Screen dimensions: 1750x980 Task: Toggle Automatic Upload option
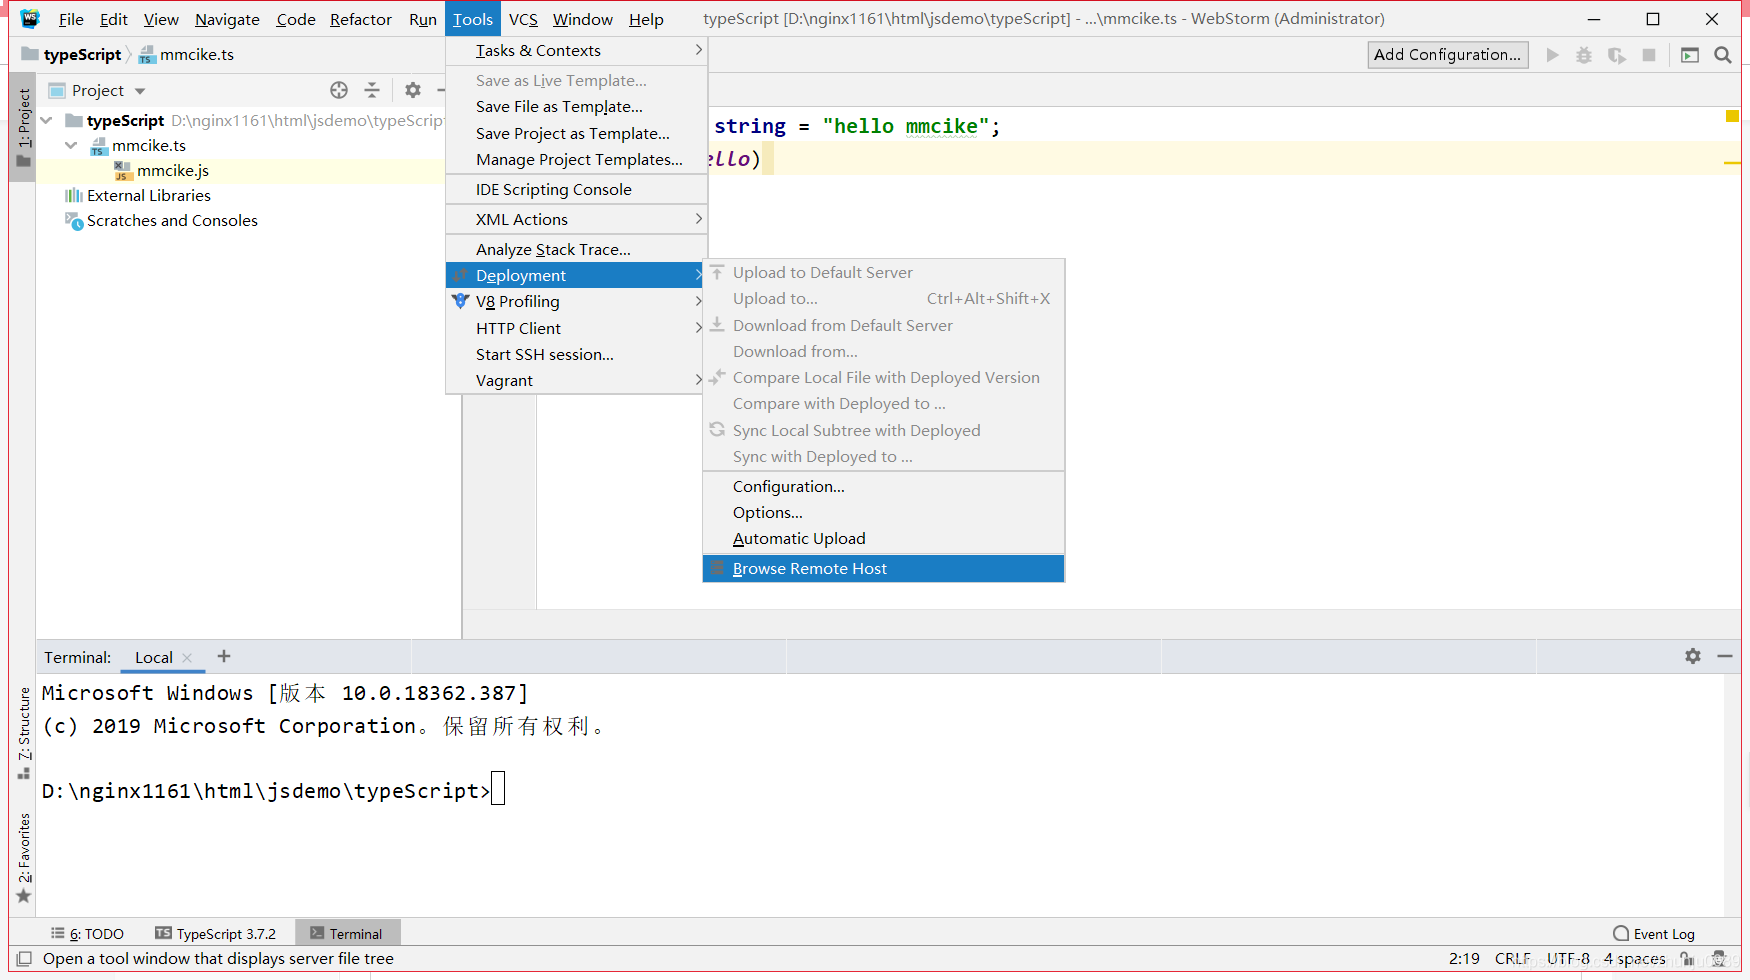[x=884, y=539]
